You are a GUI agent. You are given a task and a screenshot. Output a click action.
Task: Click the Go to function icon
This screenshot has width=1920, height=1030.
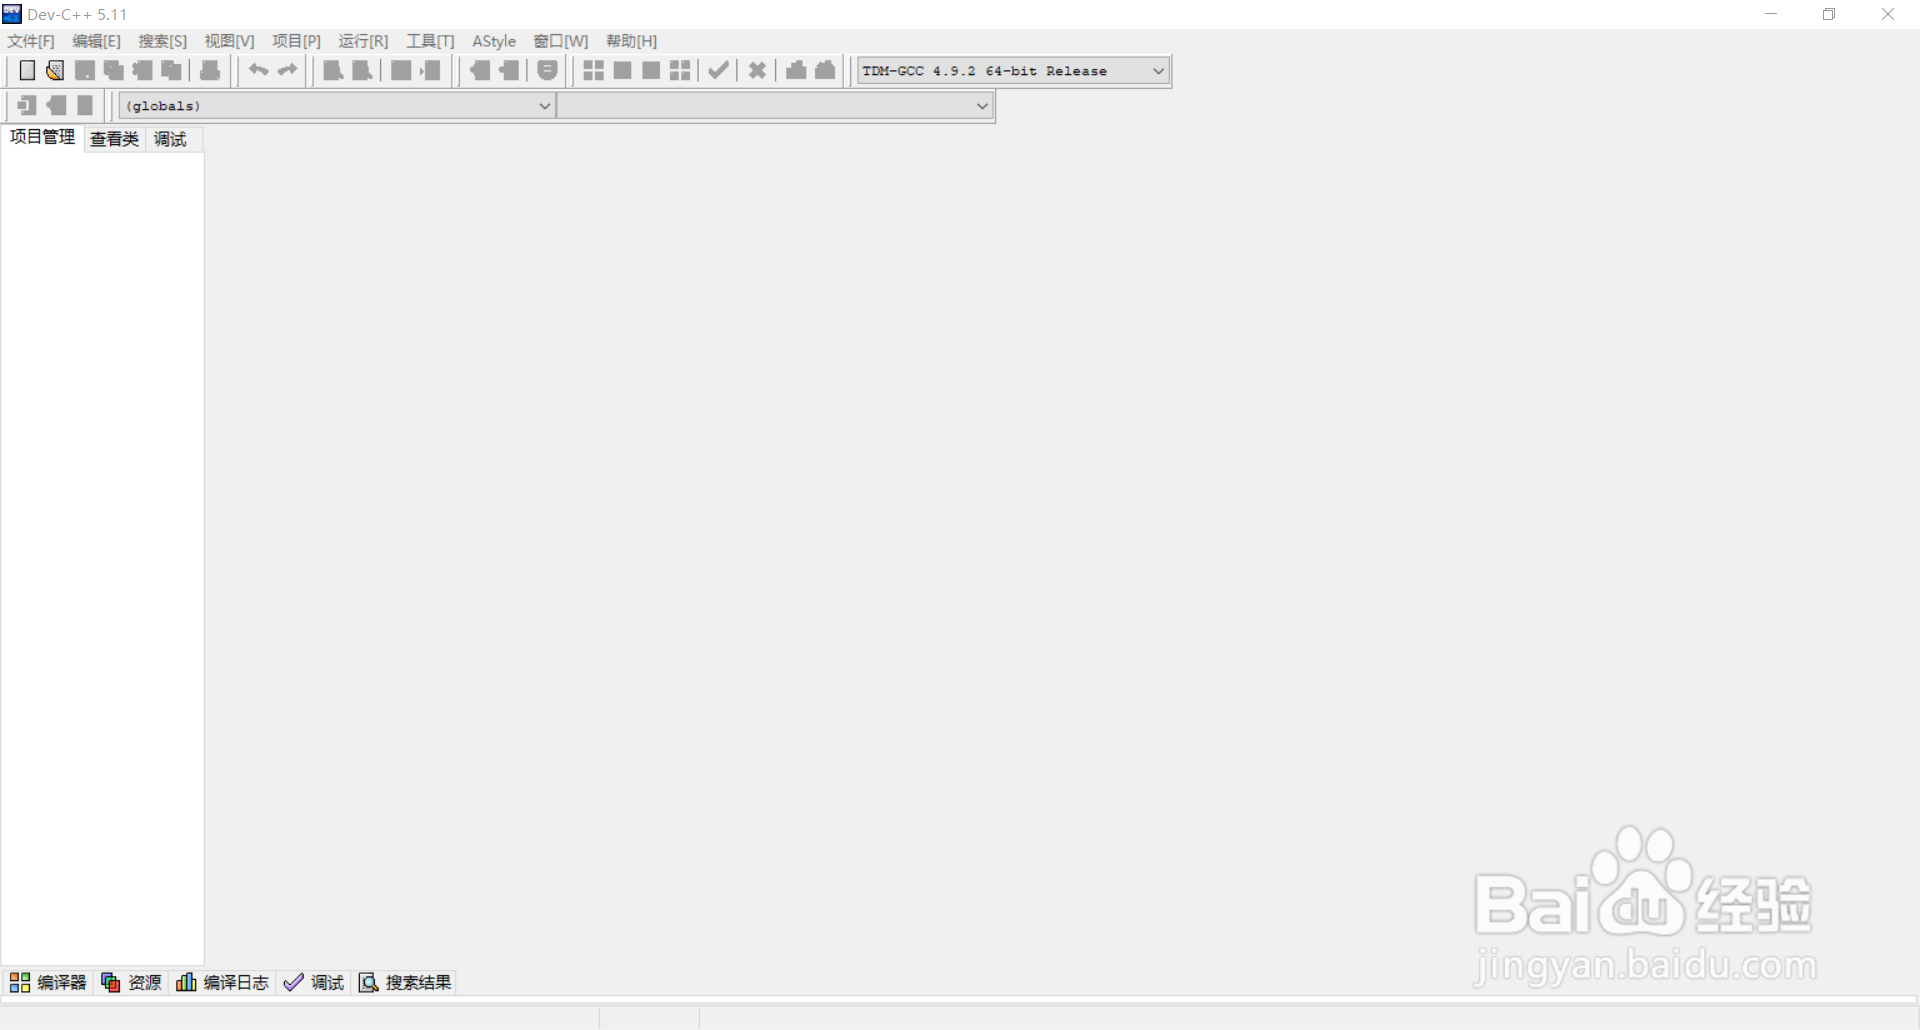tap(401, 70)
